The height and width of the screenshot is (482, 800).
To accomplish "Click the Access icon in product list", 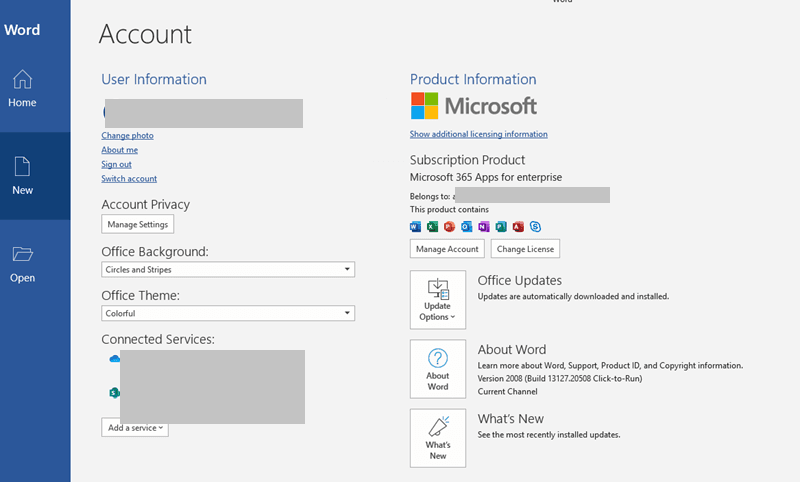I will click(518, 226).
